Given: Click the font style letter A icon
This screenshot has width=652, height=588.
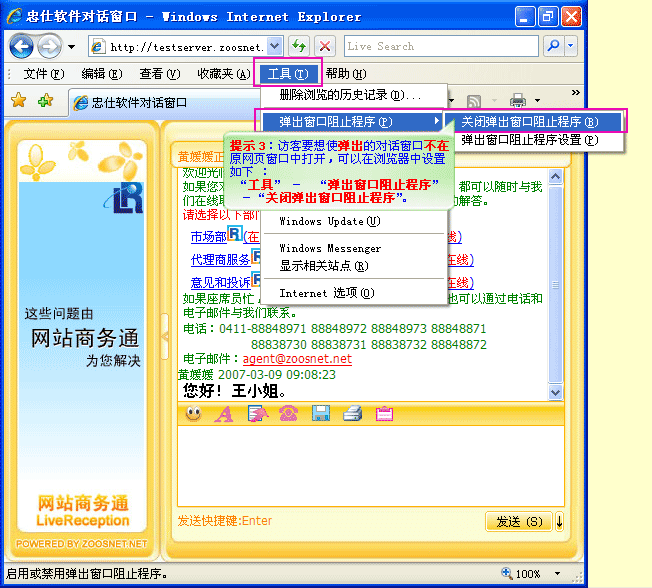Looking at the screenshot, I should [x=225, y=413].
